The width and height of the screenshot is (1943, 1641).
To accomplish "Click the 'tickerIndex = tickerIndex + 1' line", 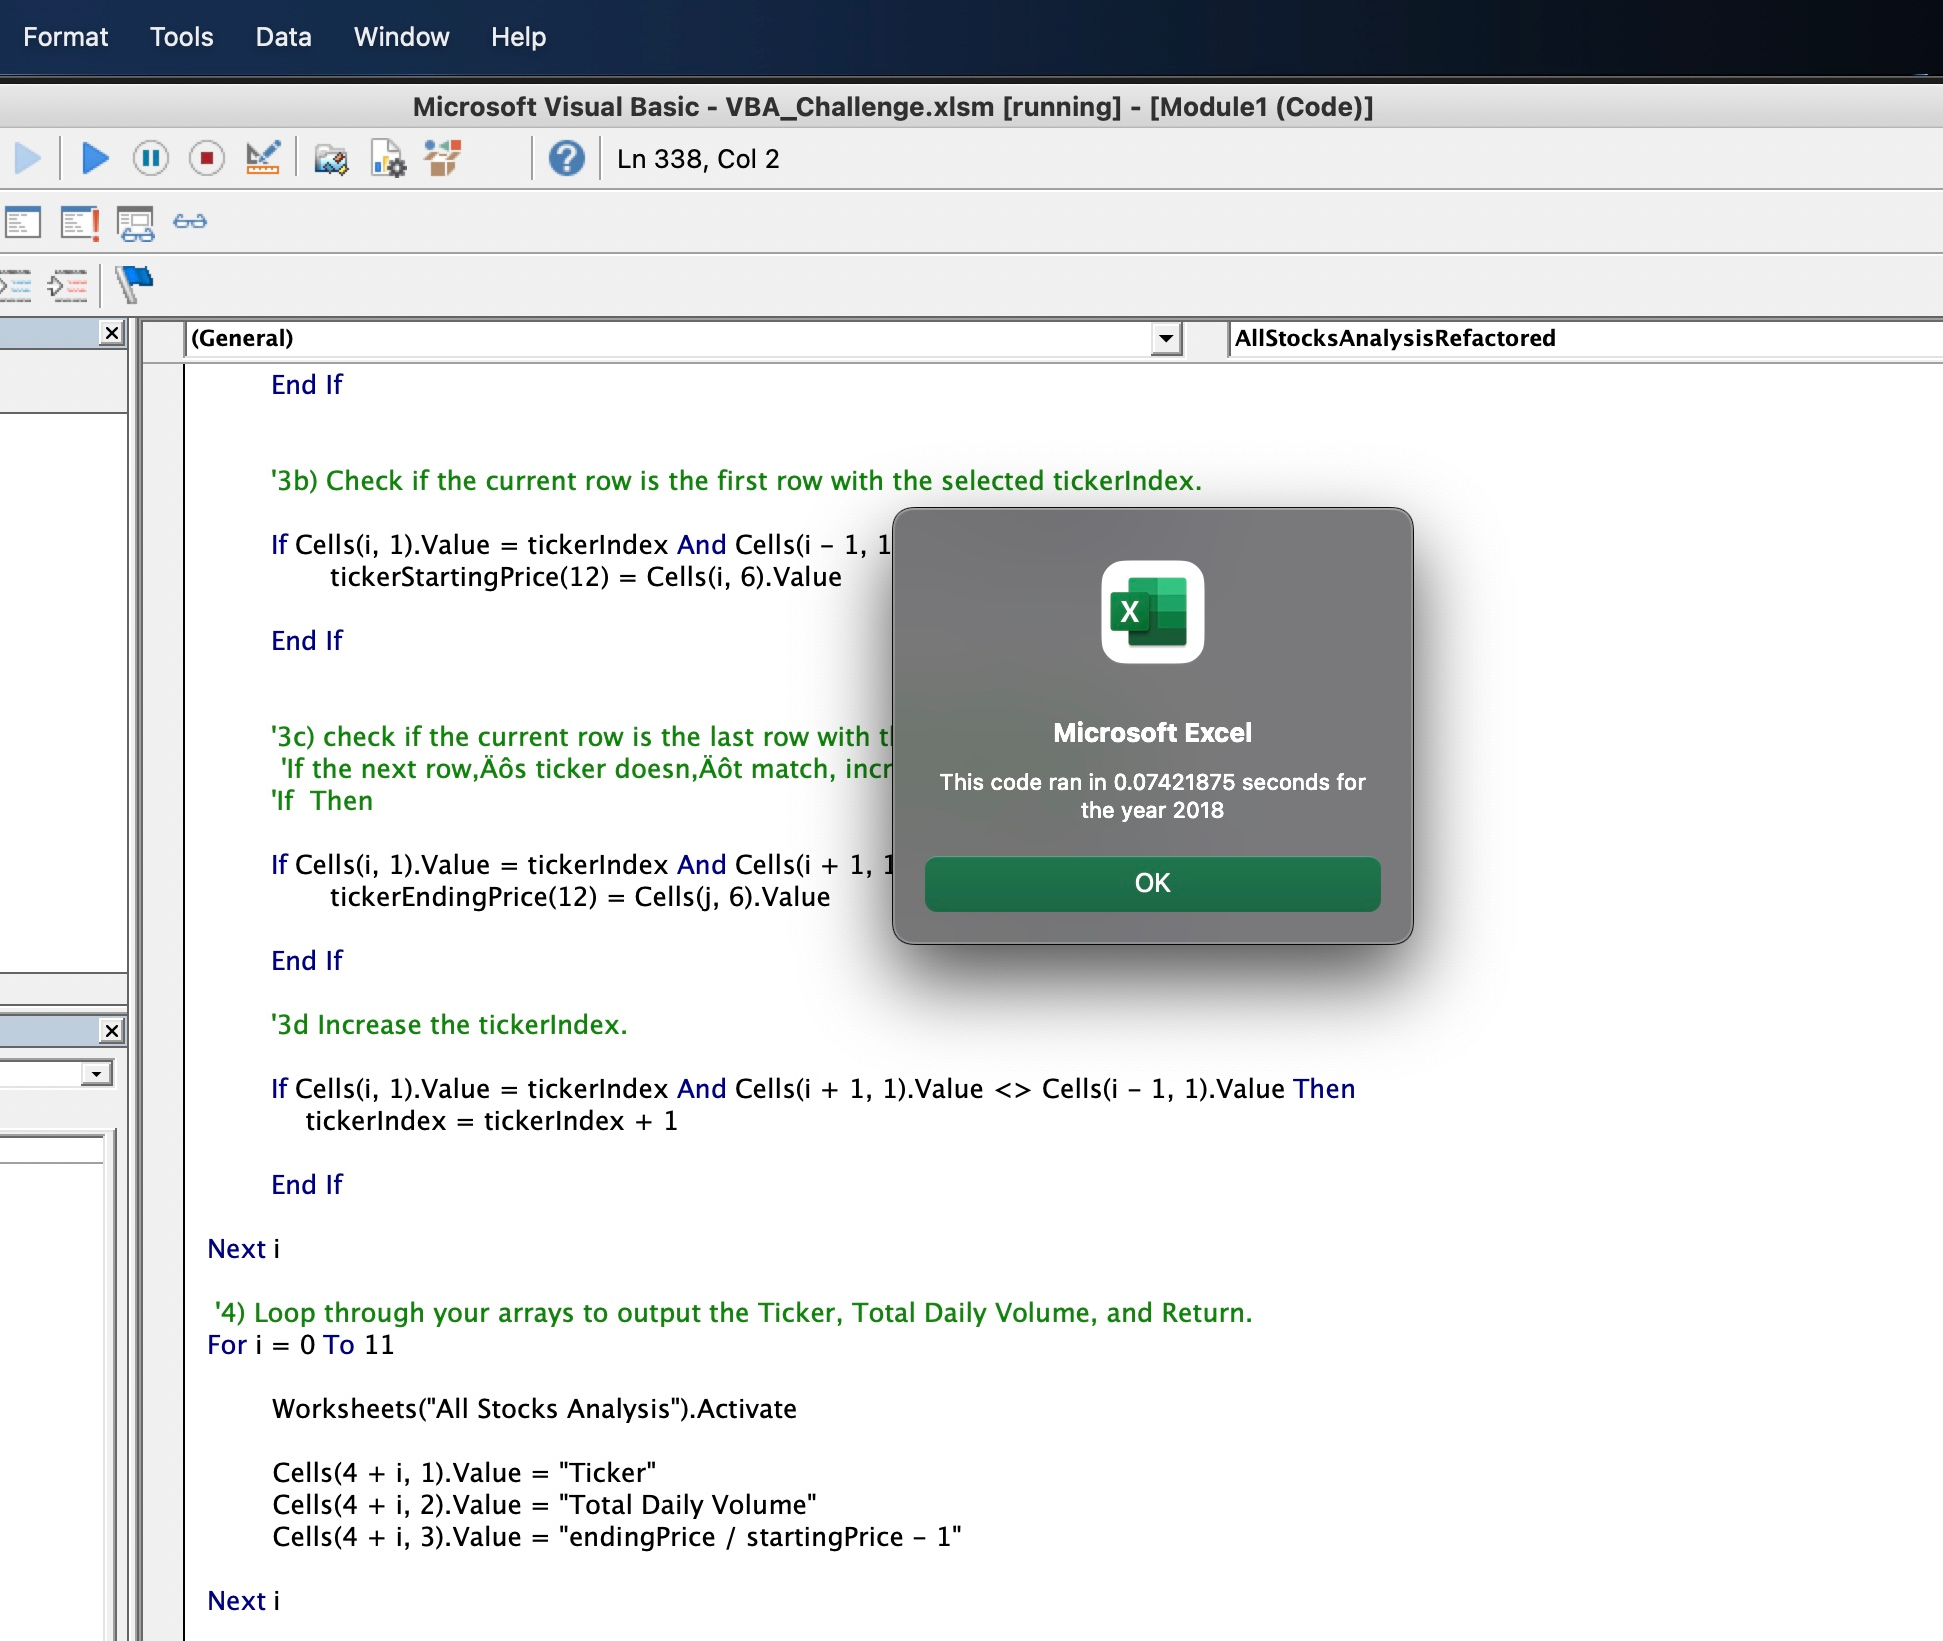I will [491, 1121].
